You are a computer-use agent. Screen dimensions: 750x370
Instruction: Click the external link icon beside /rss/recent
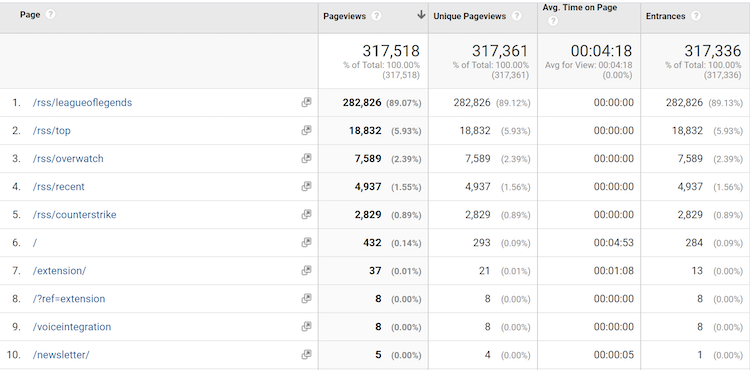(306, 186)
